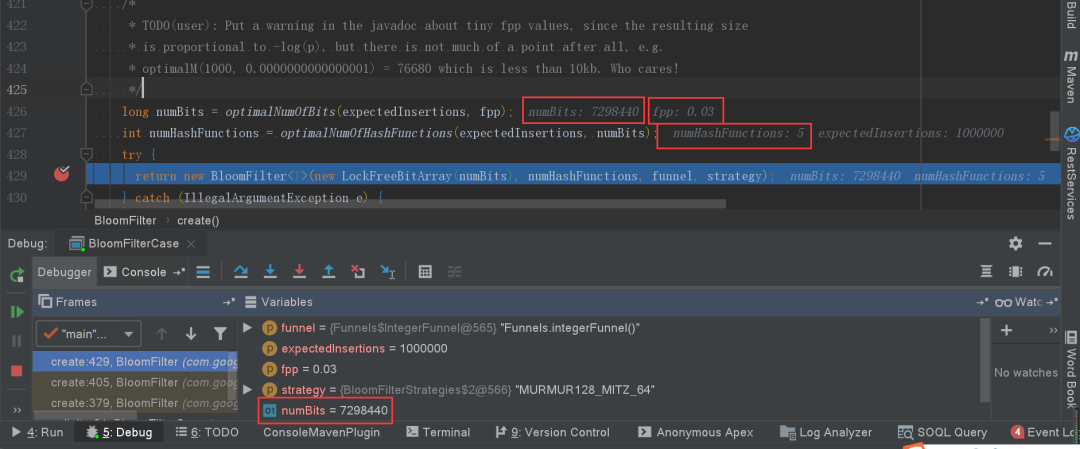Open the SOQL Query tool window
1080x449 pixels.
click(x=942, y=432)
